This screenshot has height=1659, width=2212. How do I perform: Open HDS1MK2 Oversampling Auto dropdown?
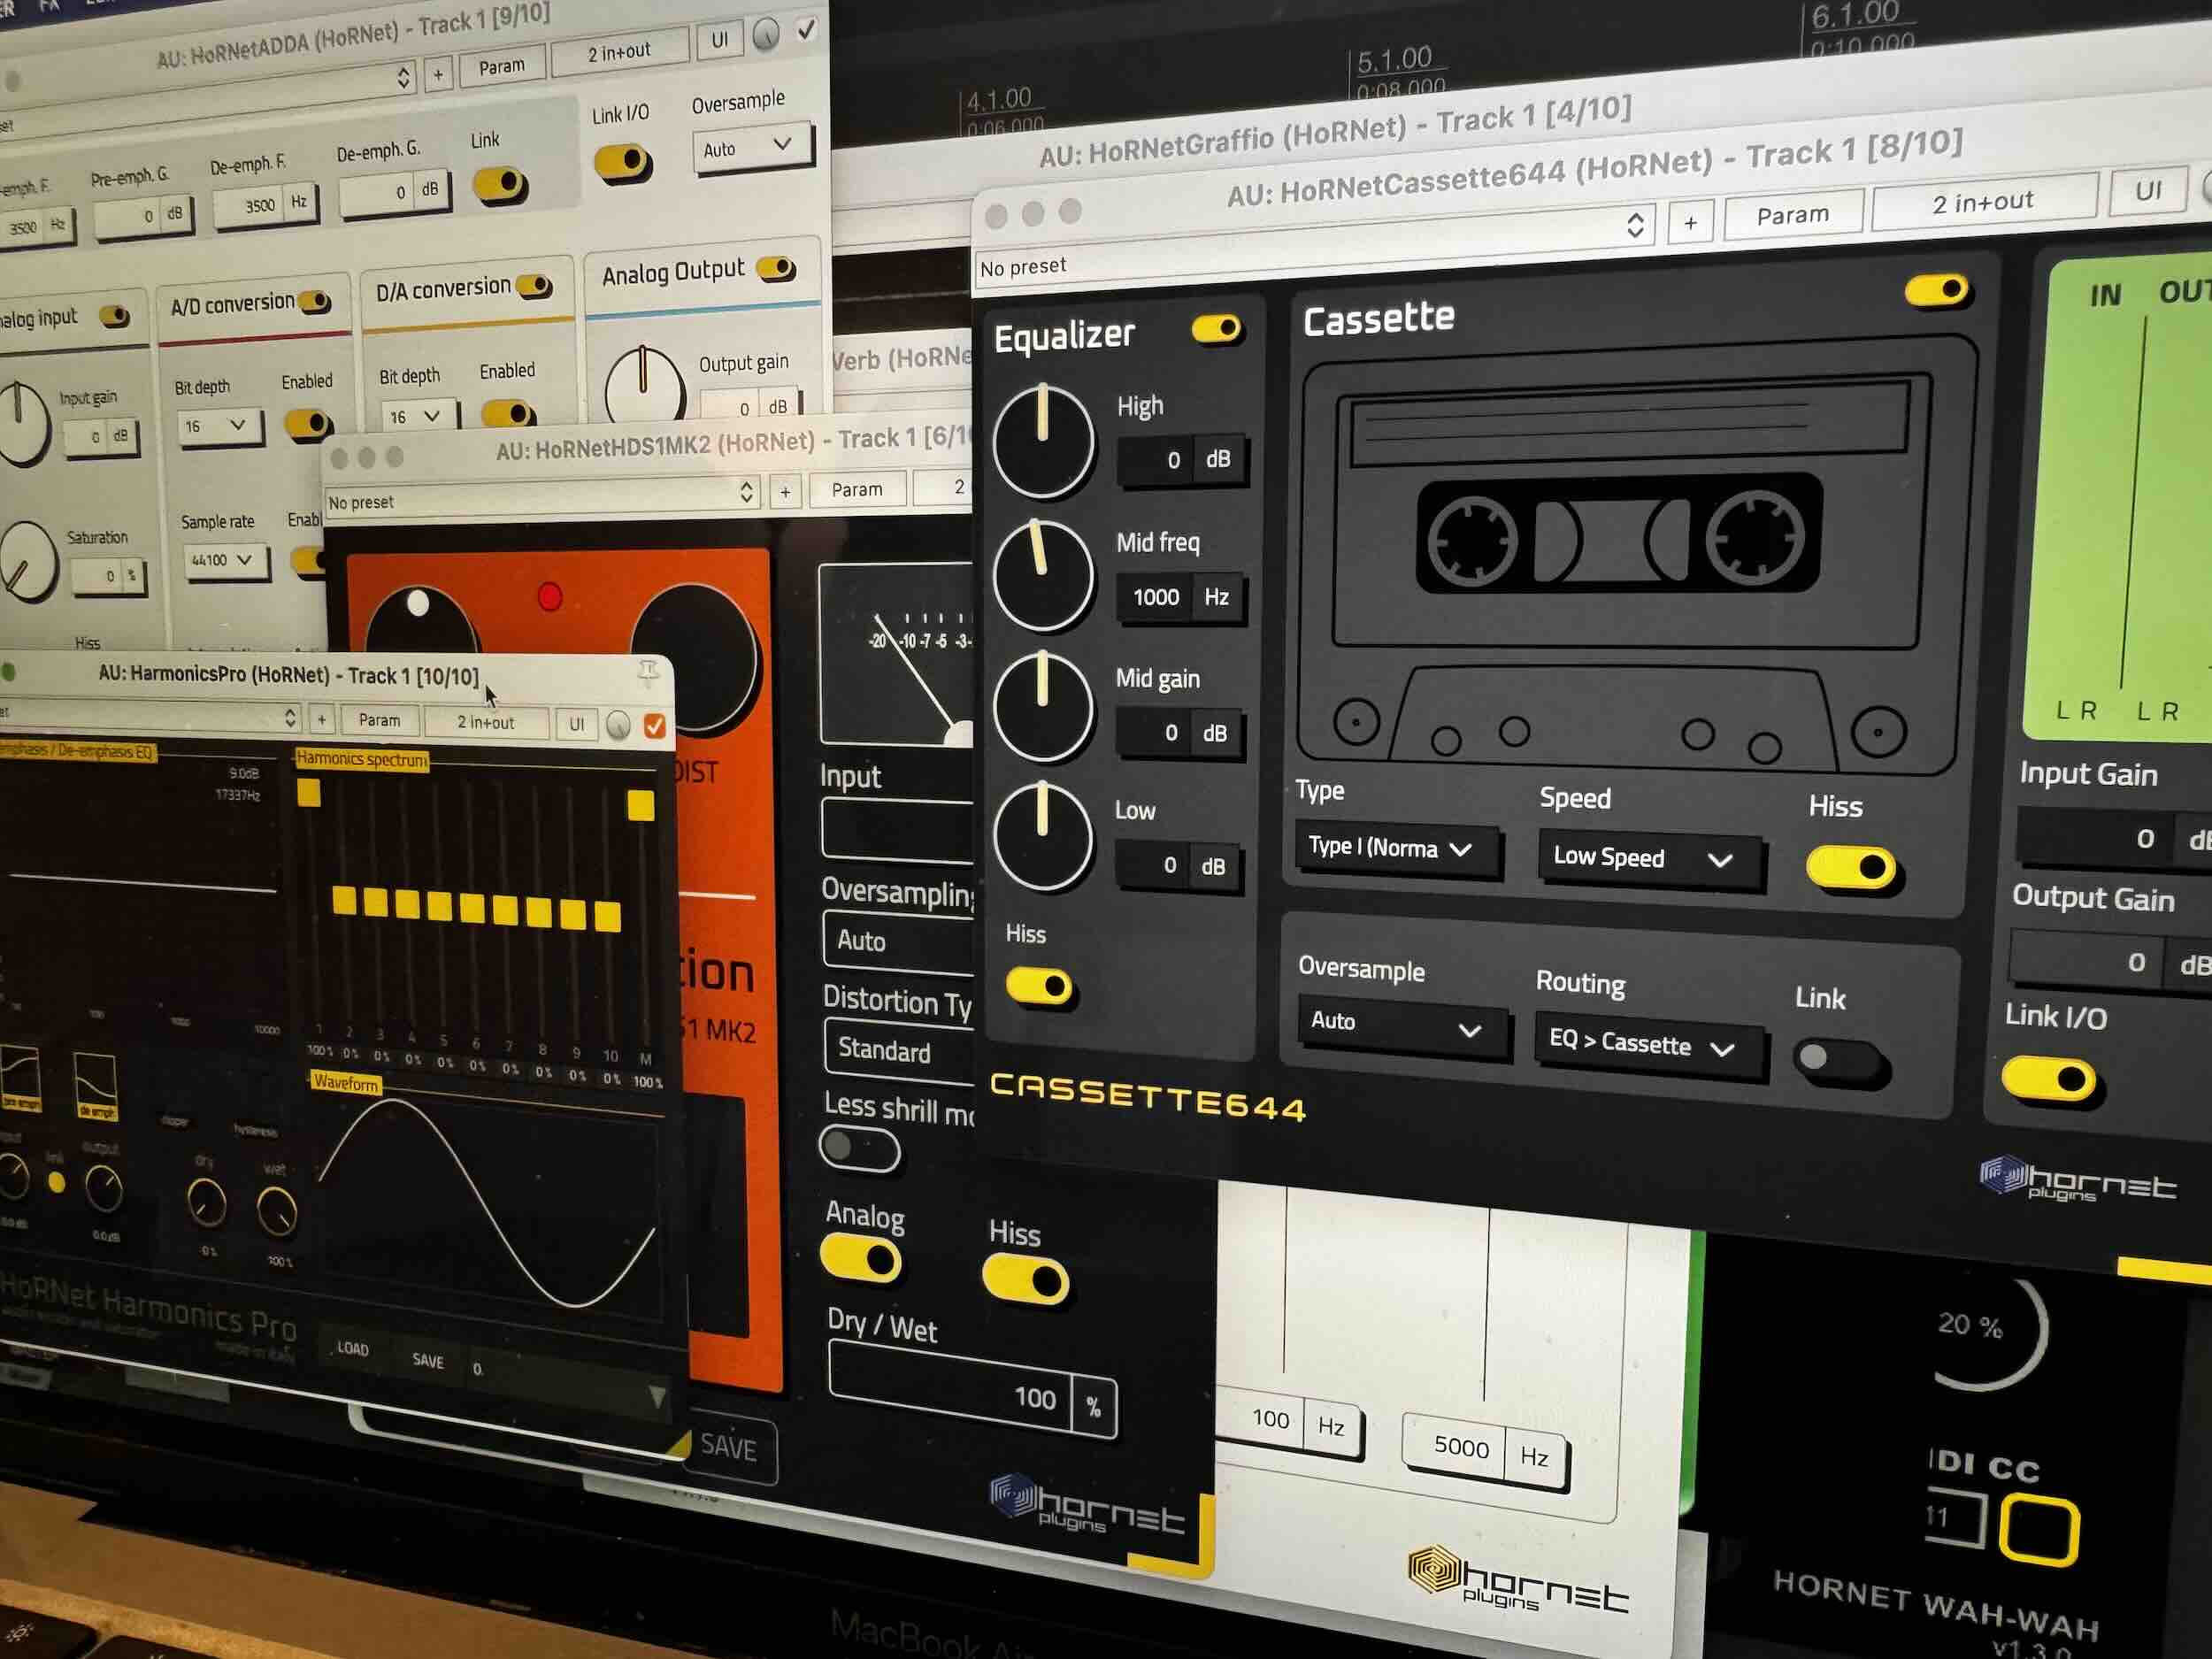tap(900, 942)
